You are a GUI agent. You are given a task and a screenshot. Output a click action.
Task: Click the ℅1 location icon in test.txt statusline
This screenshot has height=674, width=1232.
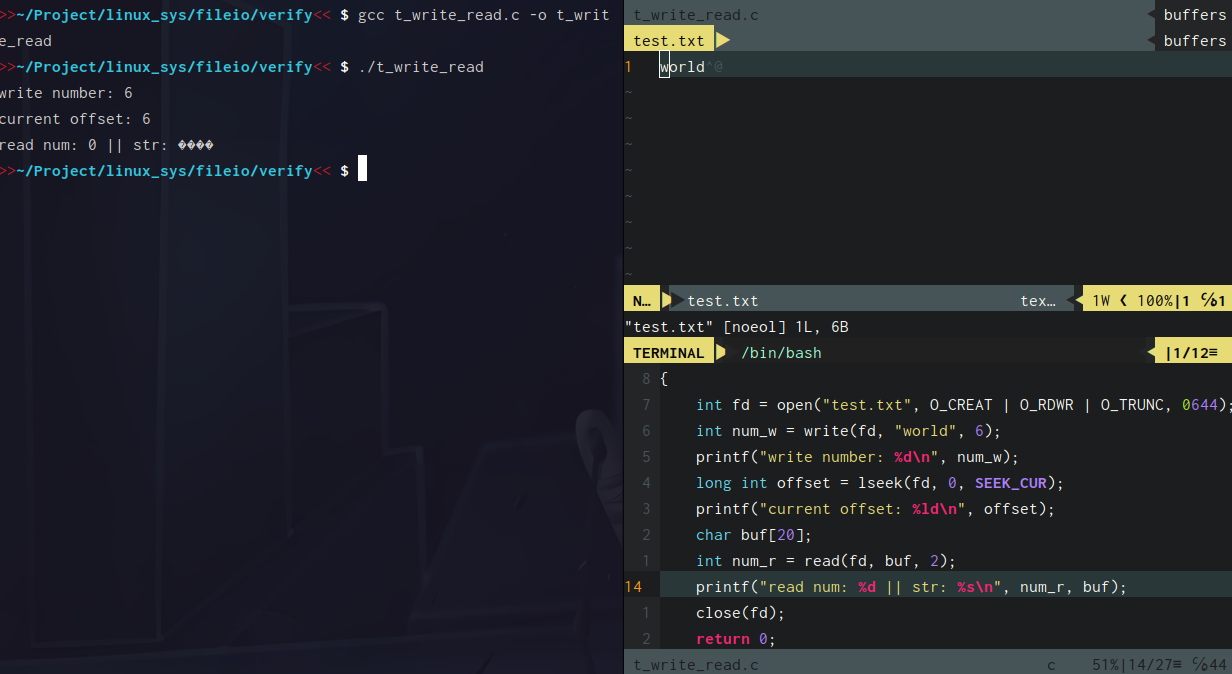coord(1207,299)
